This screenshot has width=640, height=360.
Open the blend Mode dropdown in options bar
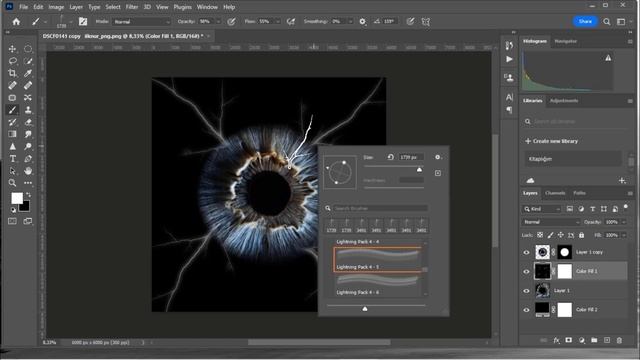(142, 22)
